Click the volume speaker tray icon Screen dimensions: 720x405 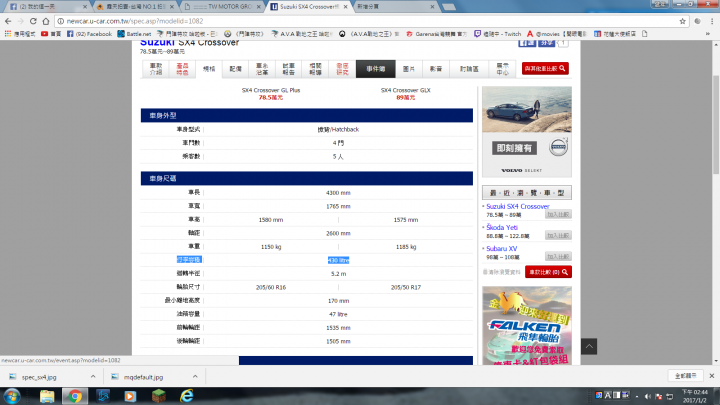tap(648, 396)
